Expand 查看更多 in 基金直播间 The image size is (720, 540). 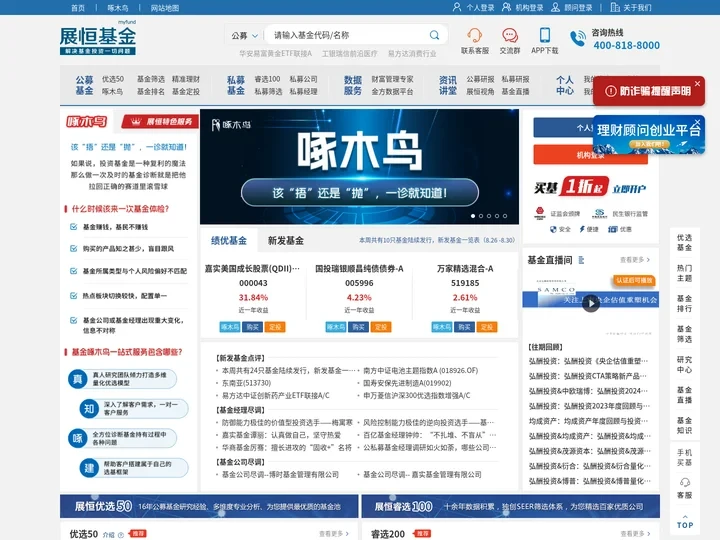[x=635, y=260]
